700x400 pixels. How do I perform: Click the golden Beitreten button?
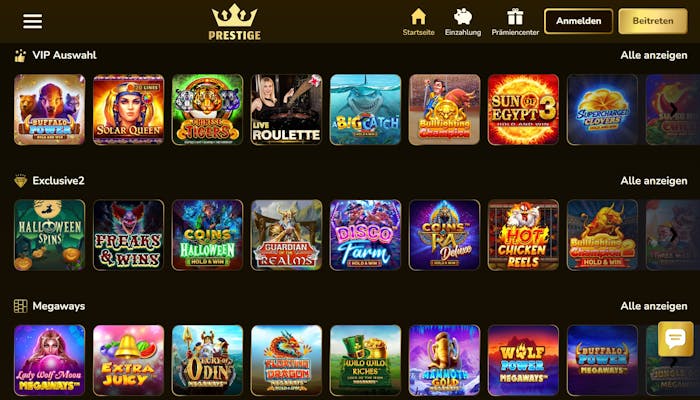point(653,21)
